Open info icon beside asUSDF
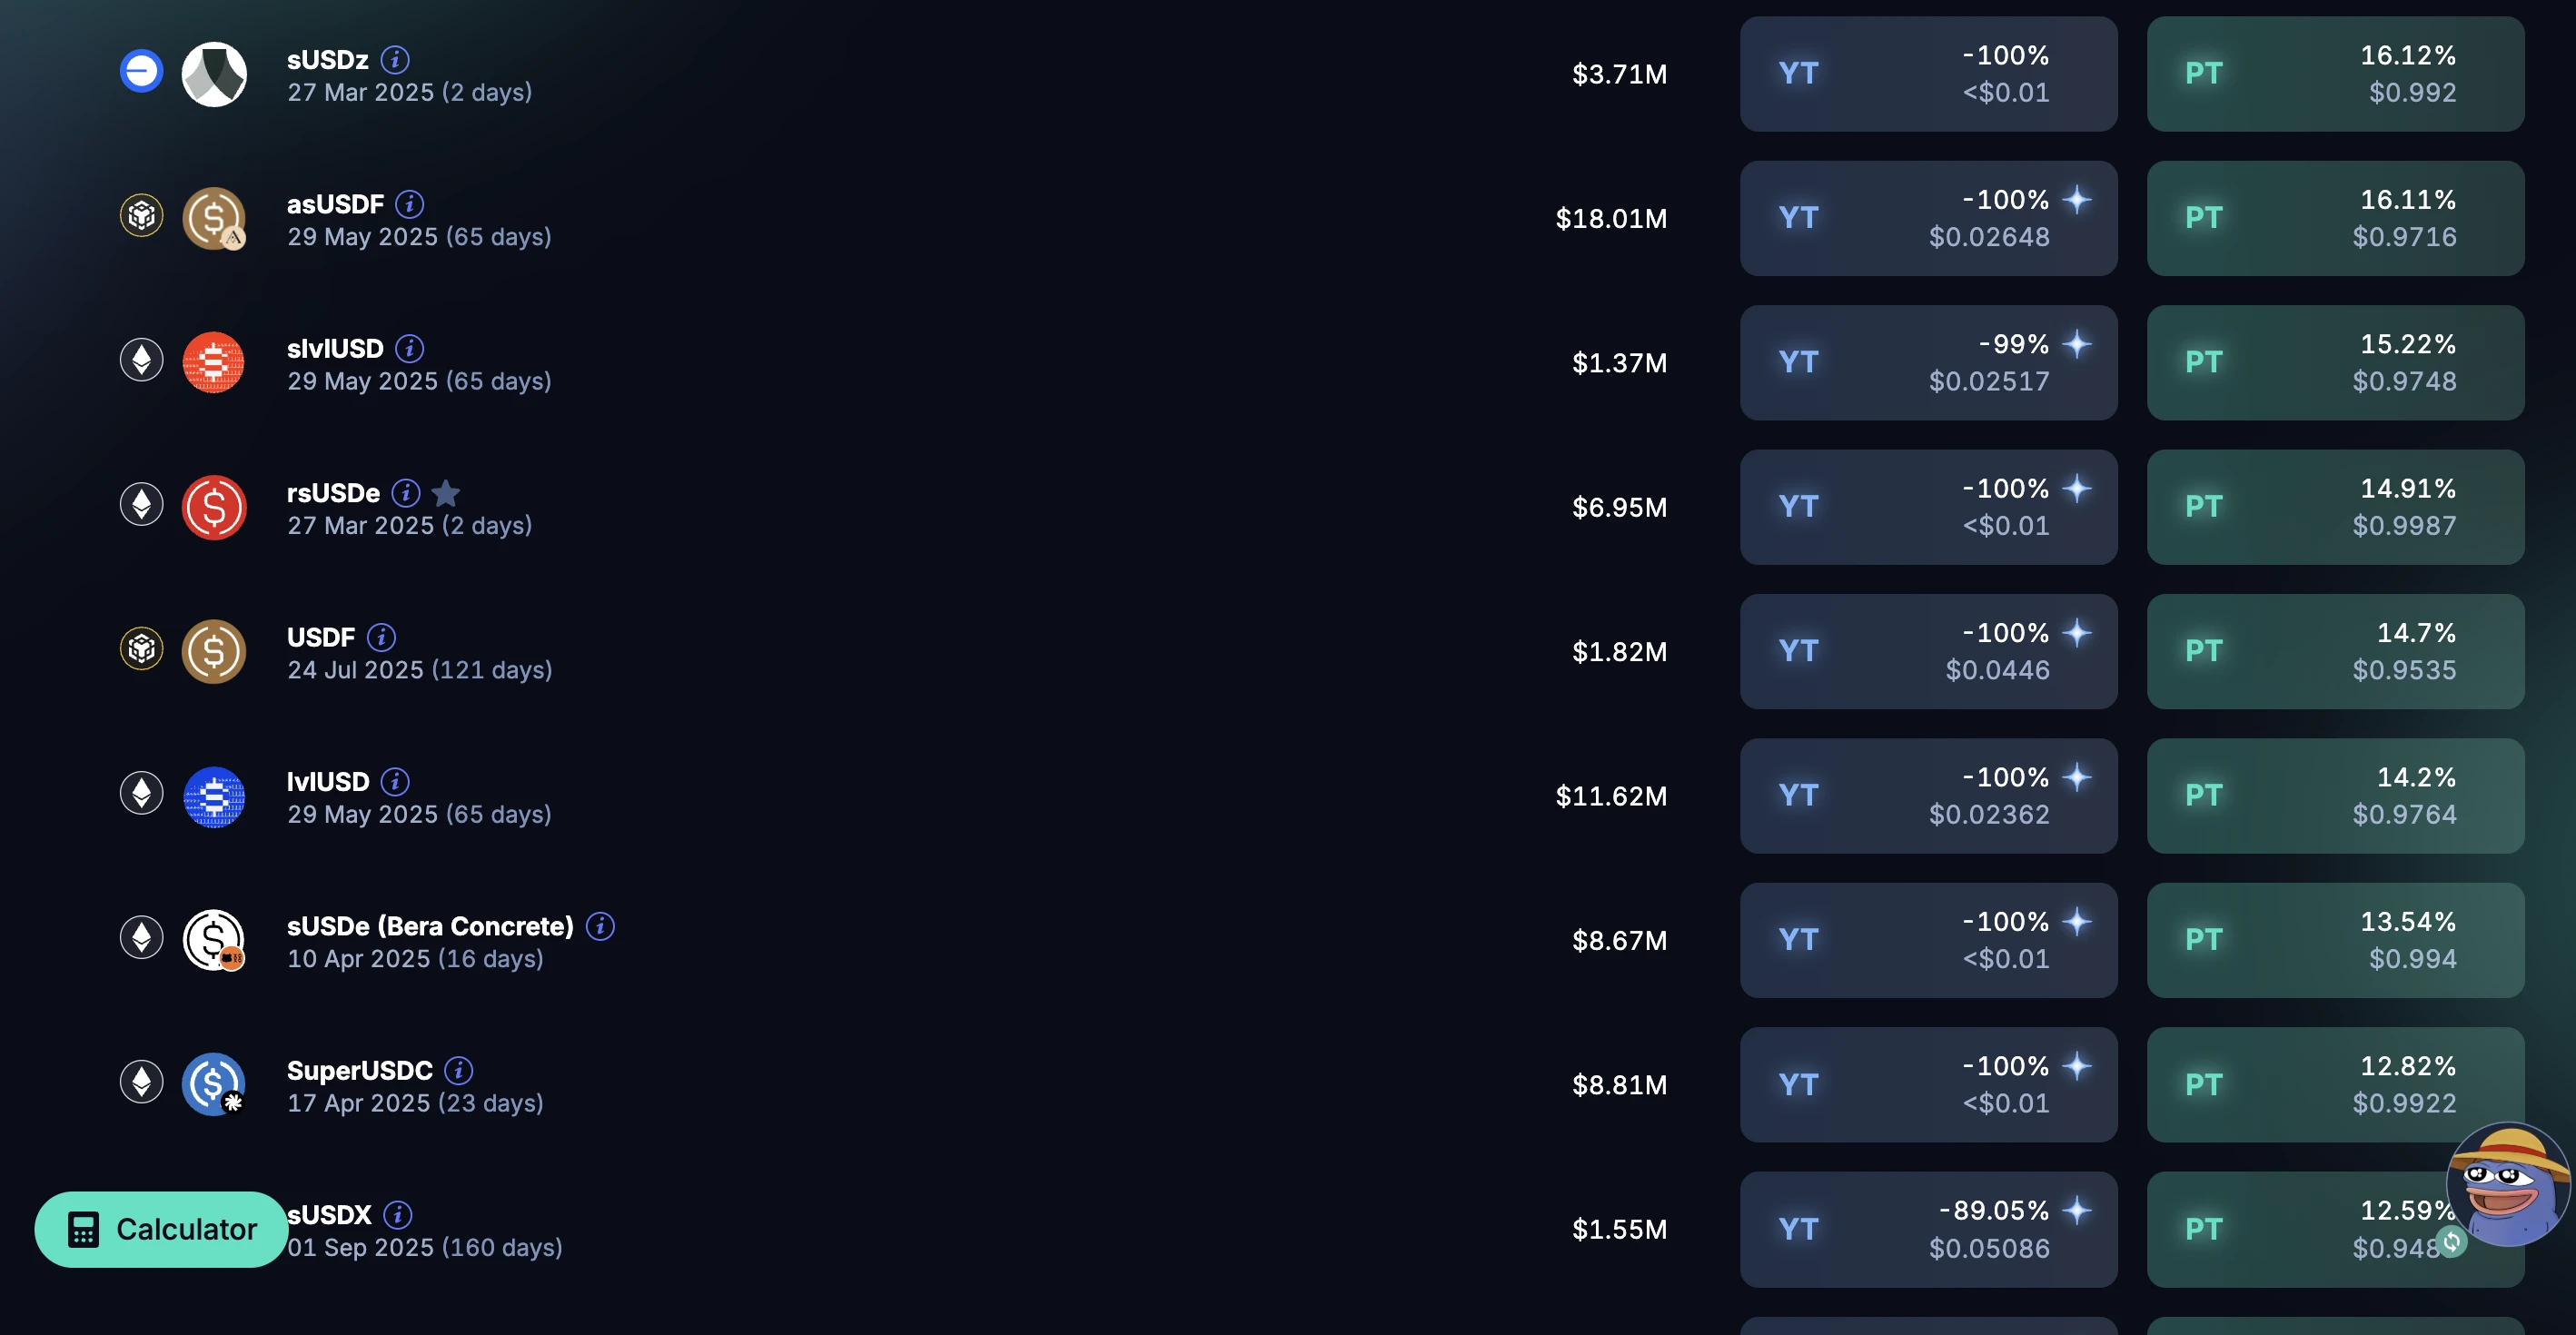The width and height of the screenshot is (2576, 1335). click(x=409, y=204)
